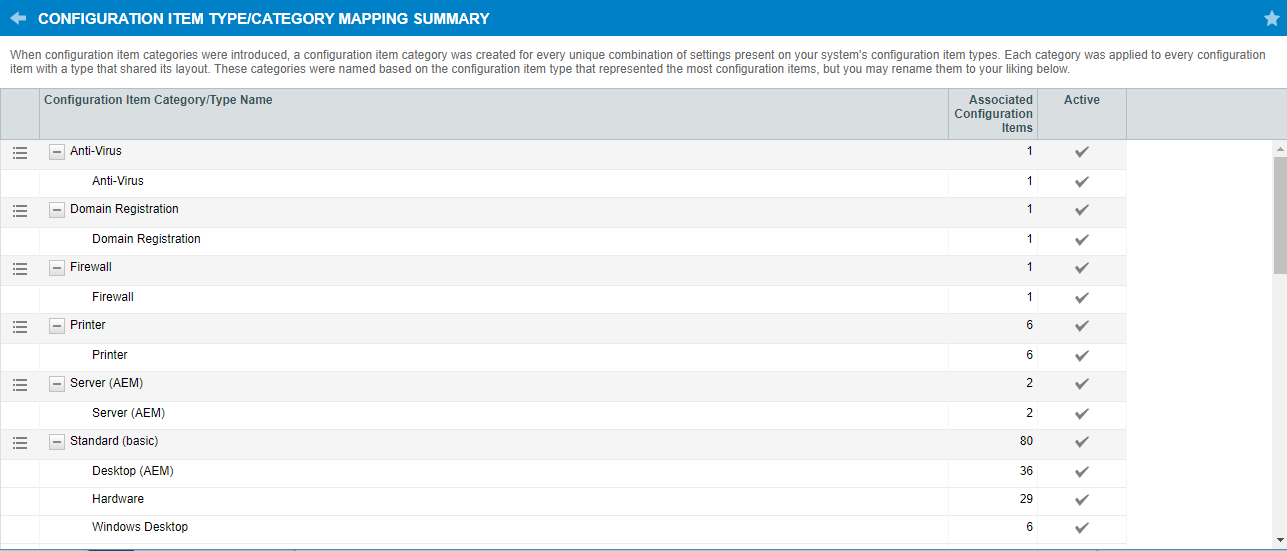Image resolution: width=1287 pixels, height=551 pixels.
Task: Open context menu icon for Domain Registration category
Action: (x=20, y=211)
